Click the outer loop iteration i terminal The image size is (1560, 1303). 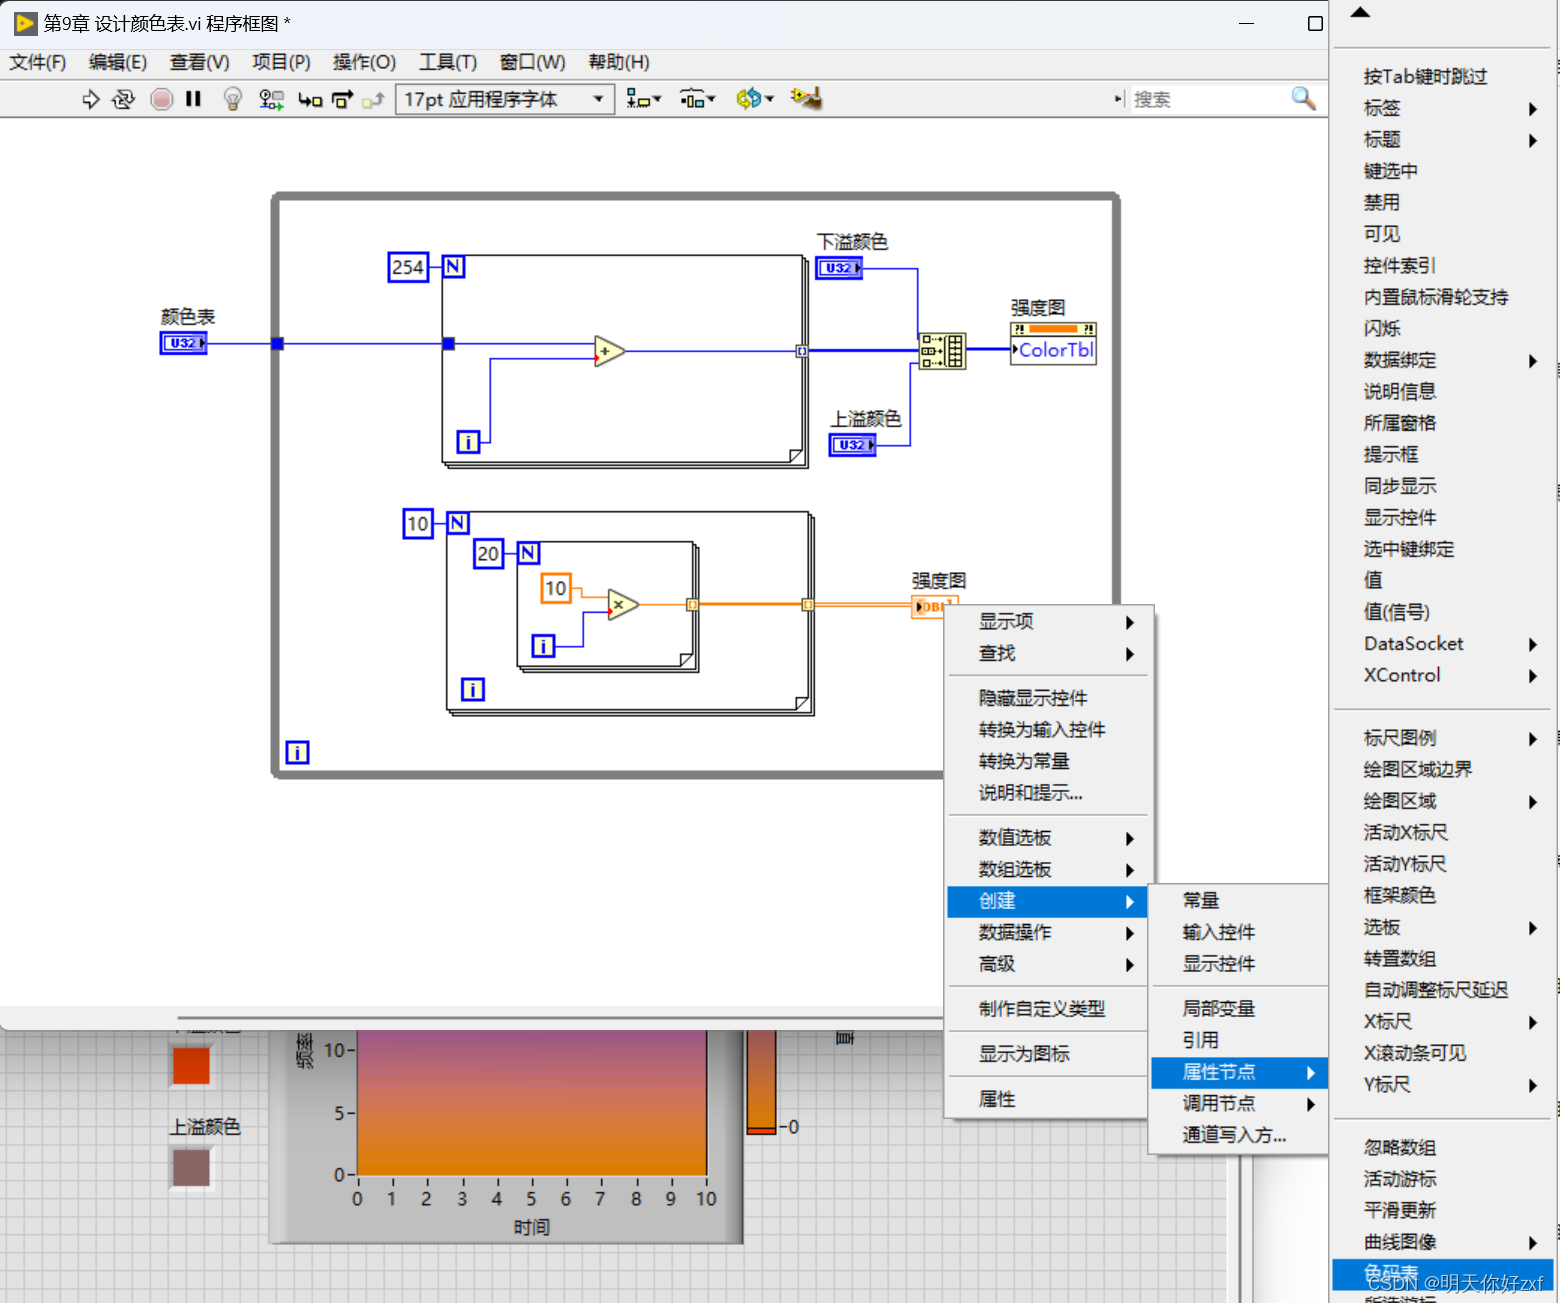(297, 752)
